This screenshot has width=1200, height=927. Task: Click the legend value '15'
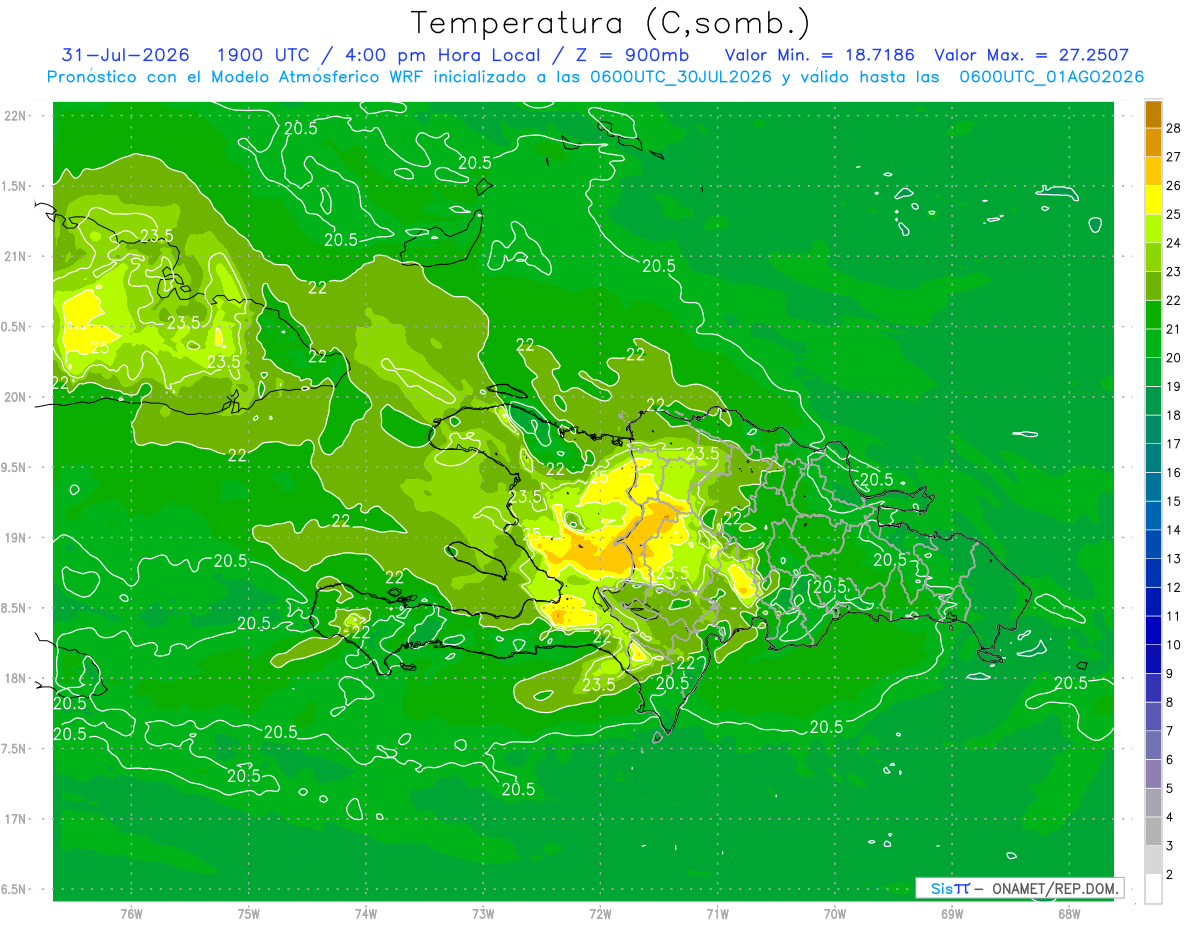(1173, 501)
